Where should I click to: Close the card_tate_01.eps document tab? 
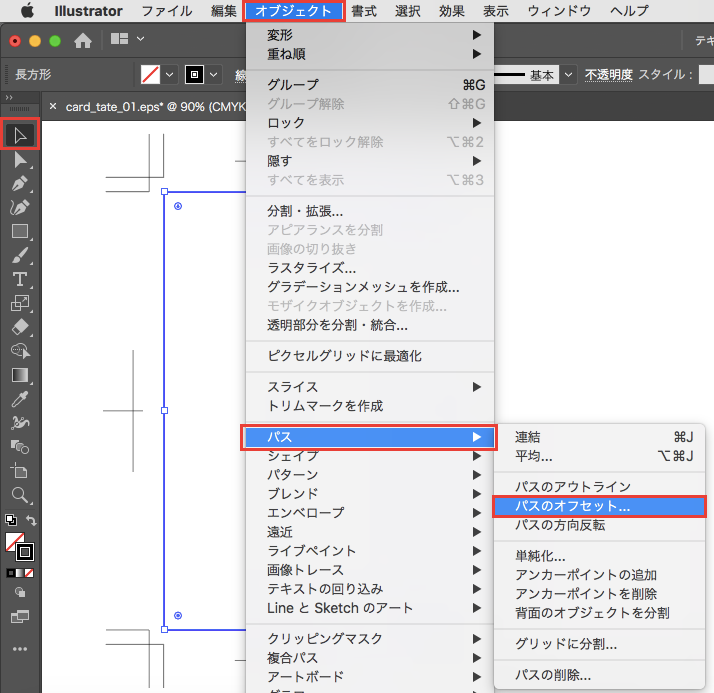tap(53, 107)
